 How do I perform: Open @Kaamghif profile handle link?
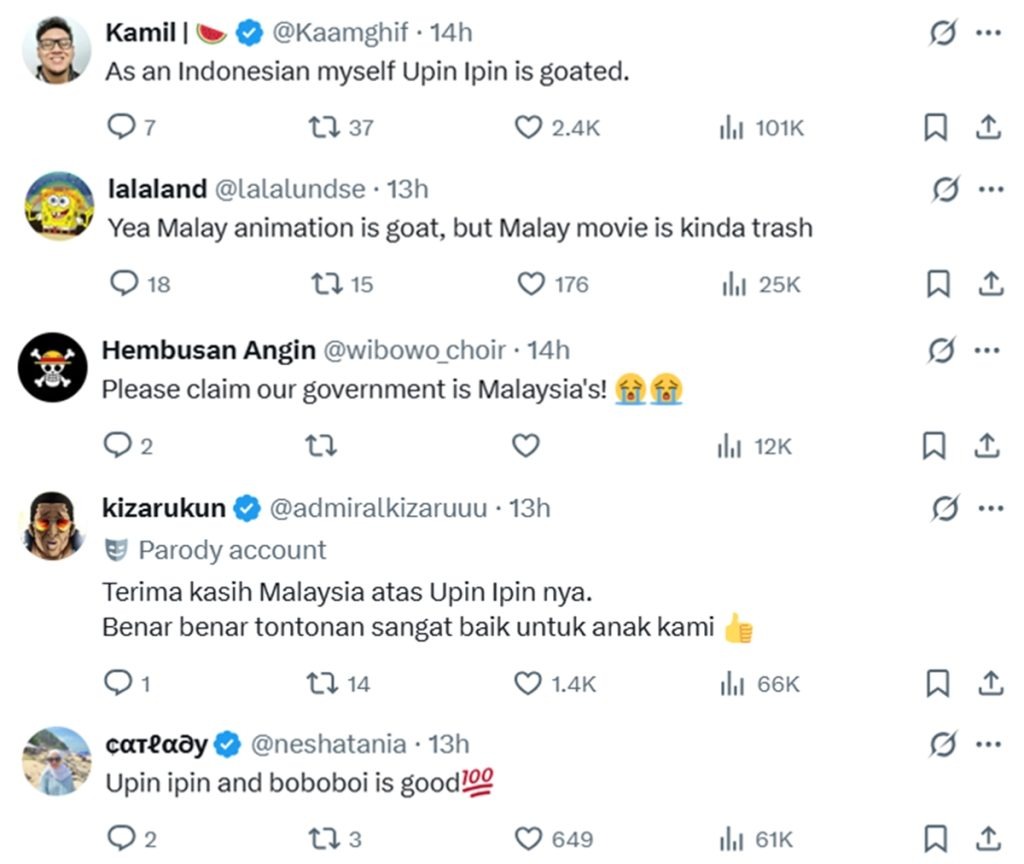[x=340, y=33]
